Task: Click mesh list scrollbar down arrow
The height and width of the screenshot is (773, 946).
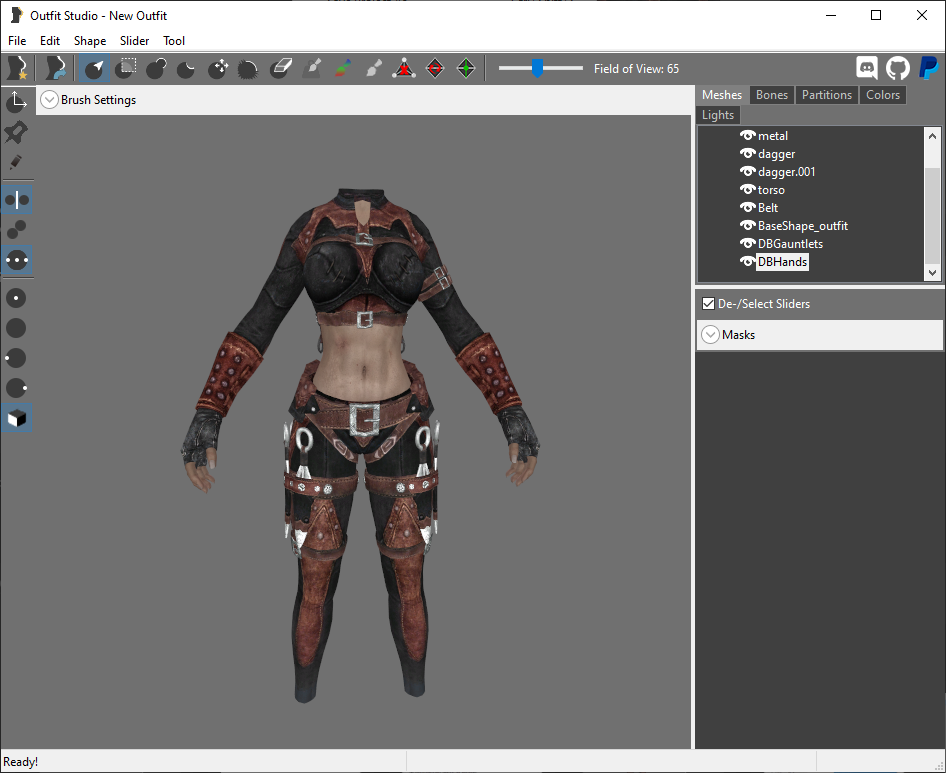Action: coord(932,272)
